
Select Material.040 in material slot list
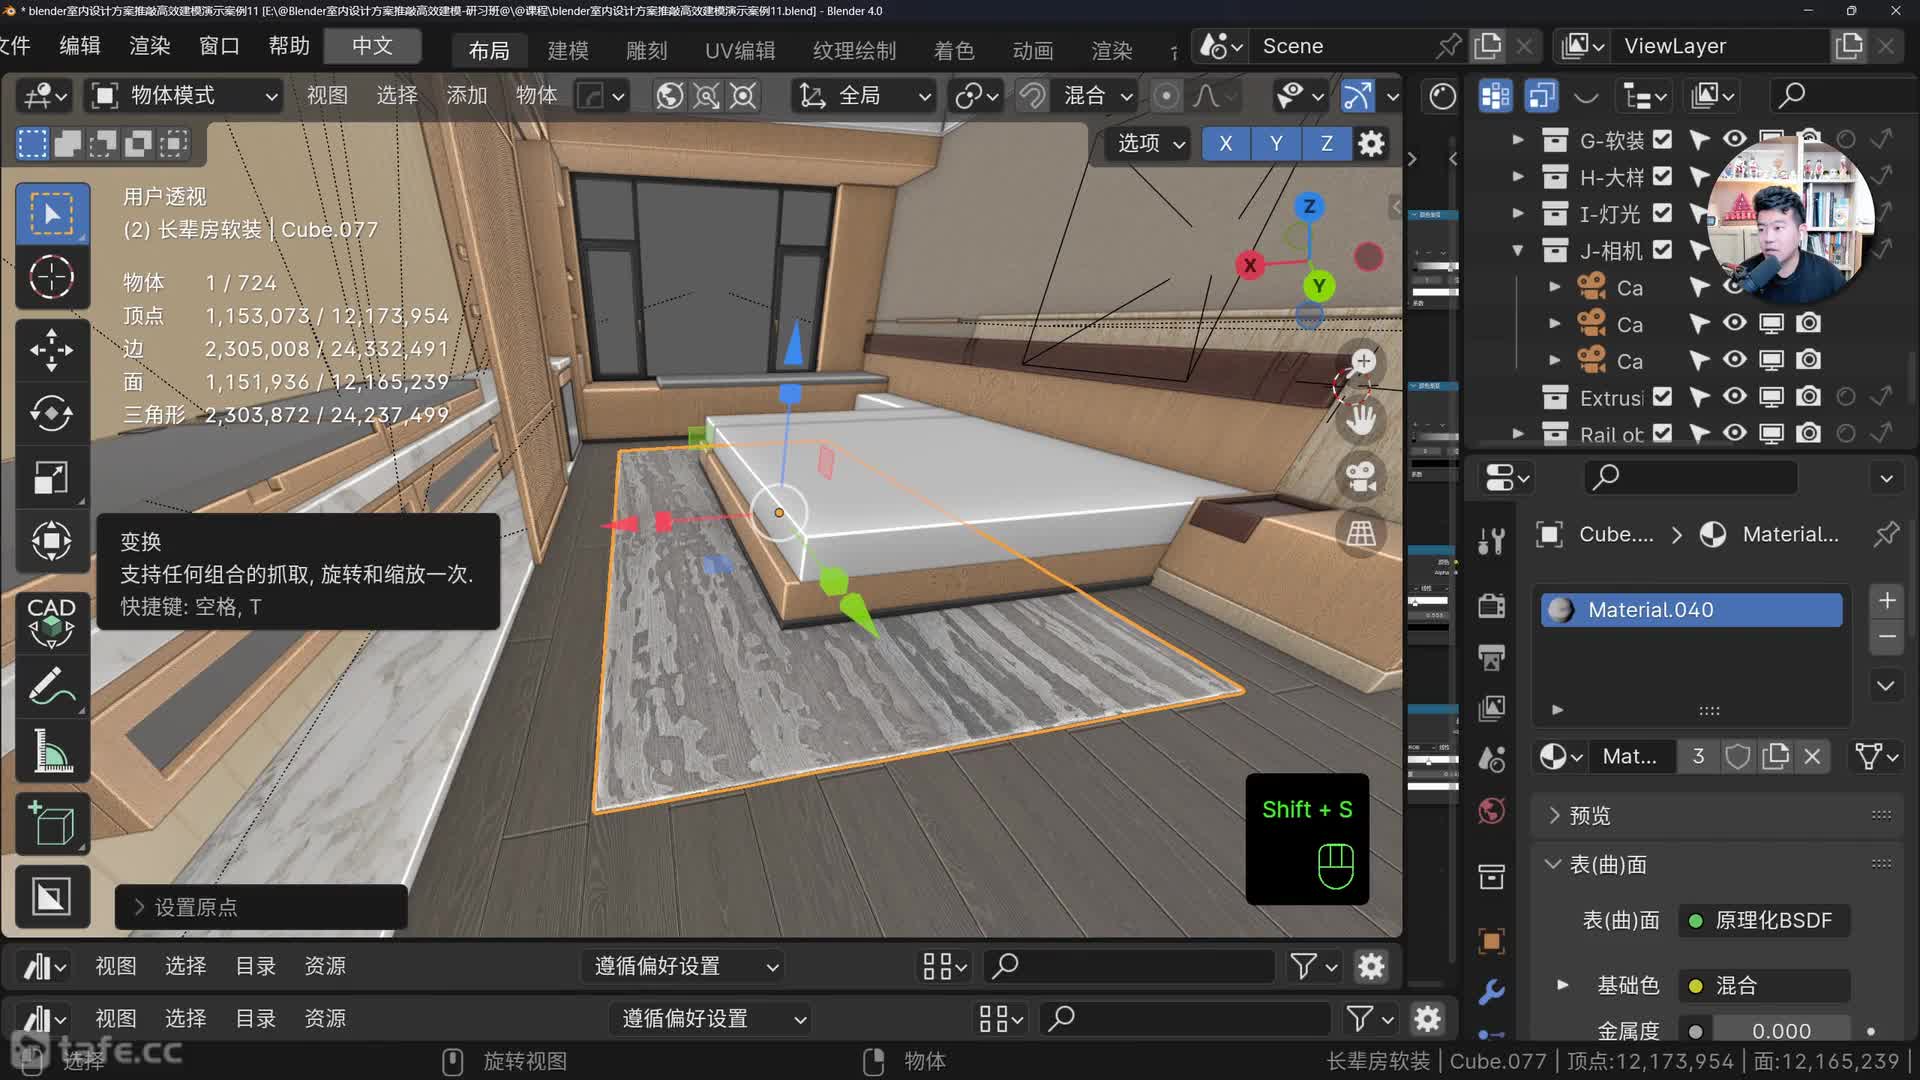tap(1691, 610)
